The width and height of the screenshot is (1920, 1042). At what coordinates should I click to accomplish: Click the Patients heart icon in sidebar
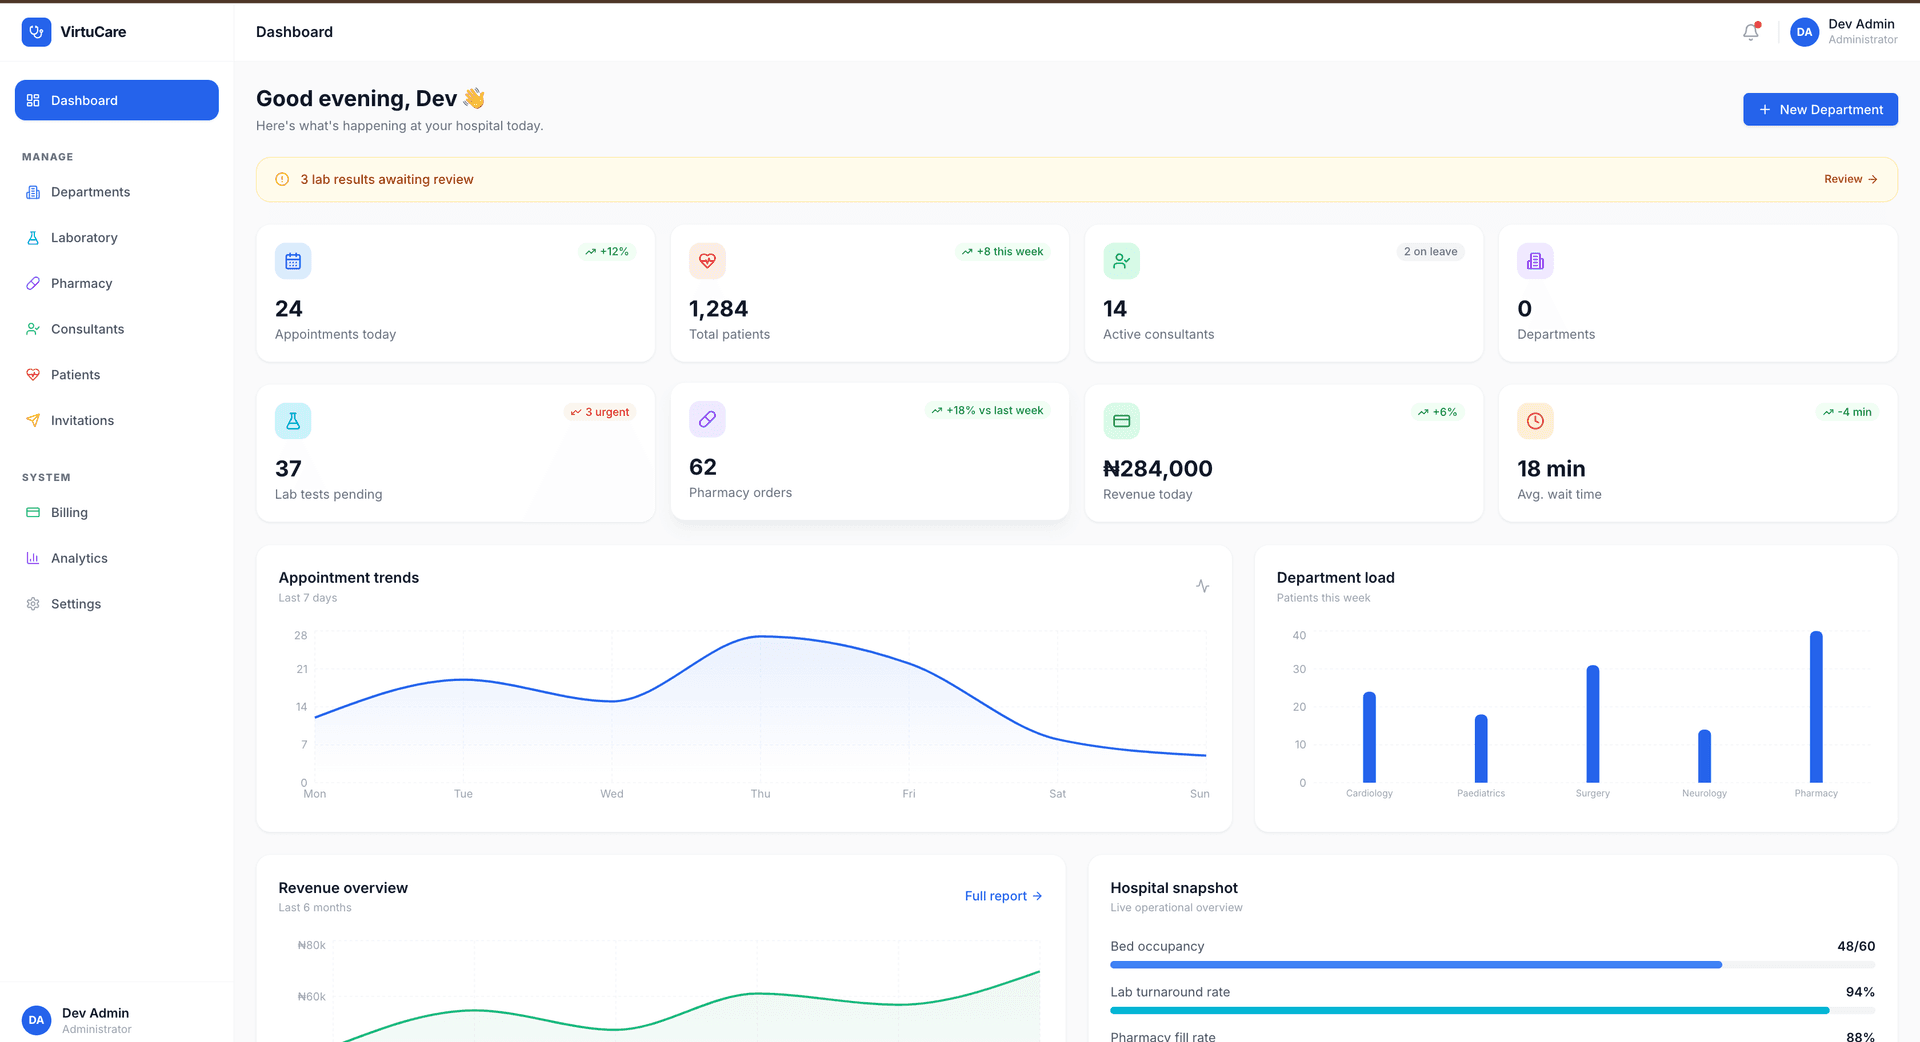(x=33, y=375)
